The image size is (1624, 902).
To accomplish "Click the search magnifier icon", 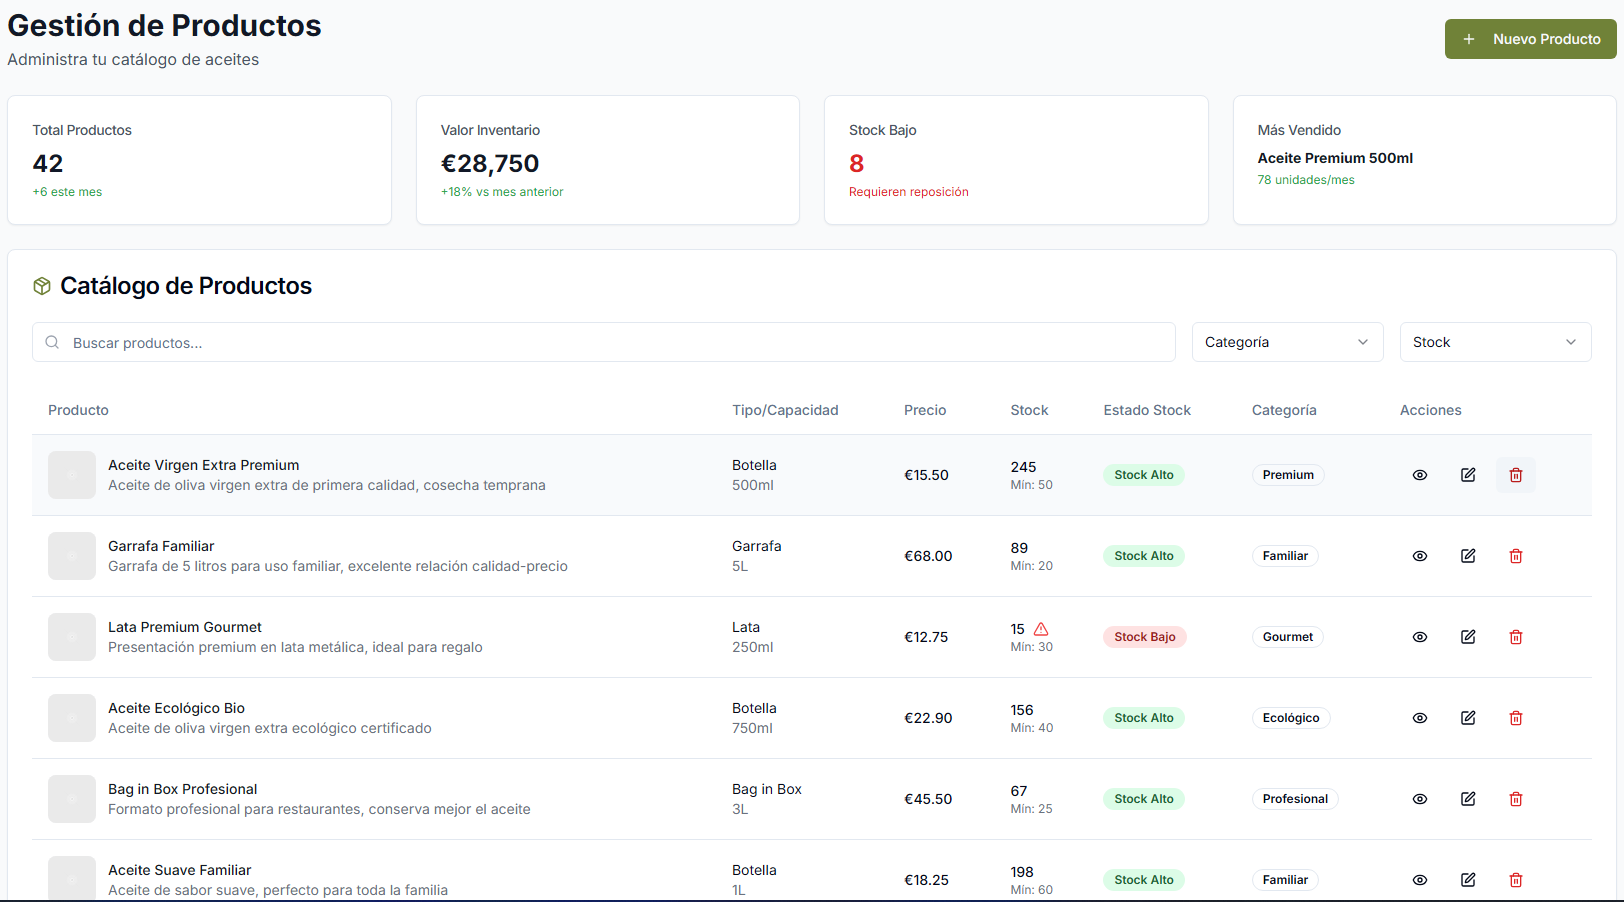I will click(x=52, y=342).
